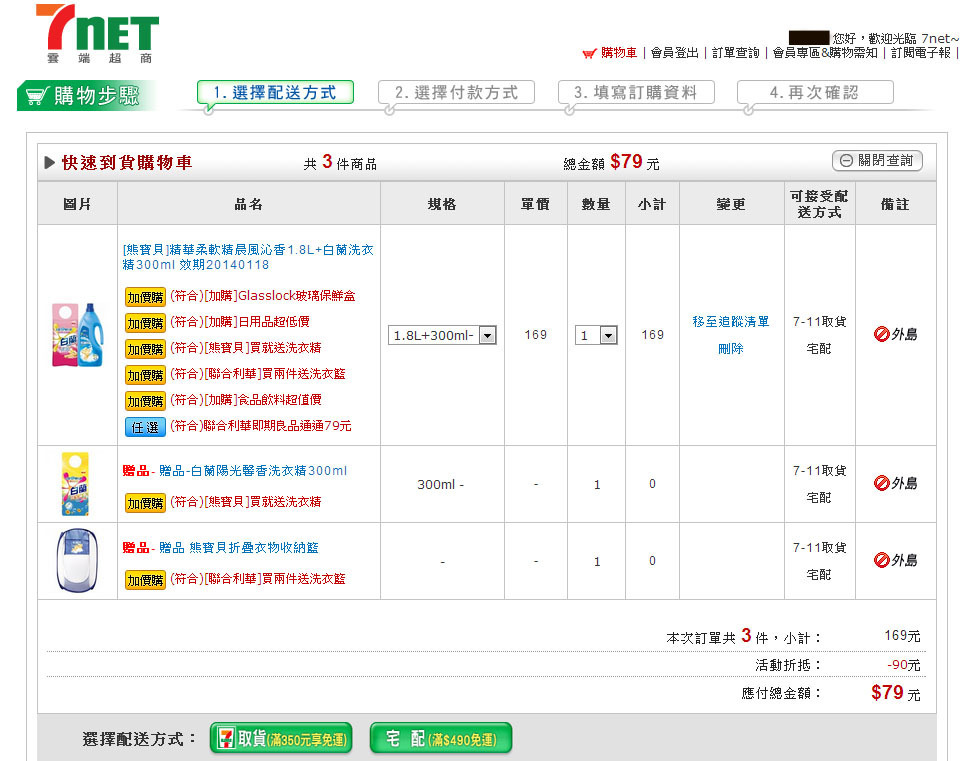Click the 任選 blue badge
Viewport: 977px width, 761px height.
pyautogui.click(x=145, y=427)
